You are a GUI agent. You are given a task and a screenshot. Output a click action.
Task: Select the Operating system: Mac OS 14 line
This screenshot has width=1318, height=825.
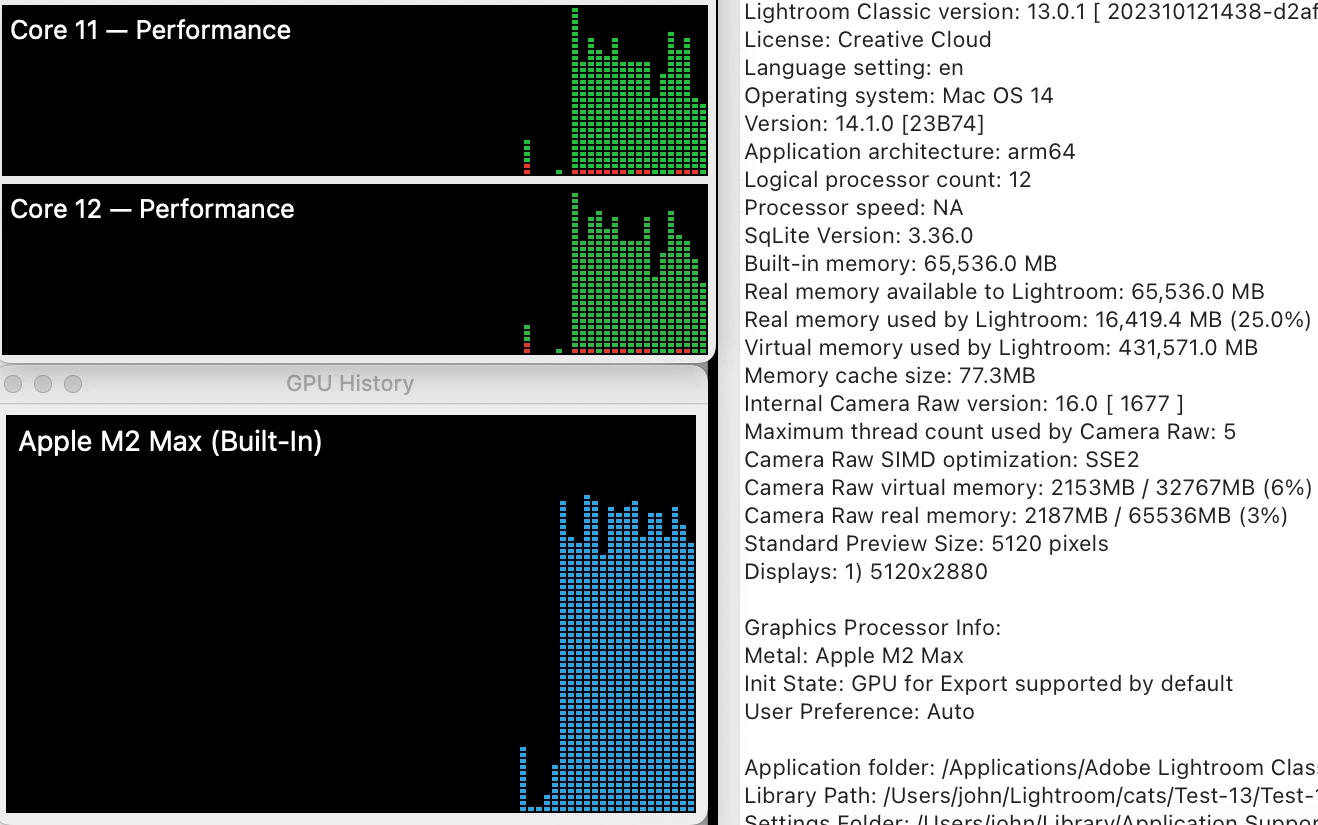(899, 96)
